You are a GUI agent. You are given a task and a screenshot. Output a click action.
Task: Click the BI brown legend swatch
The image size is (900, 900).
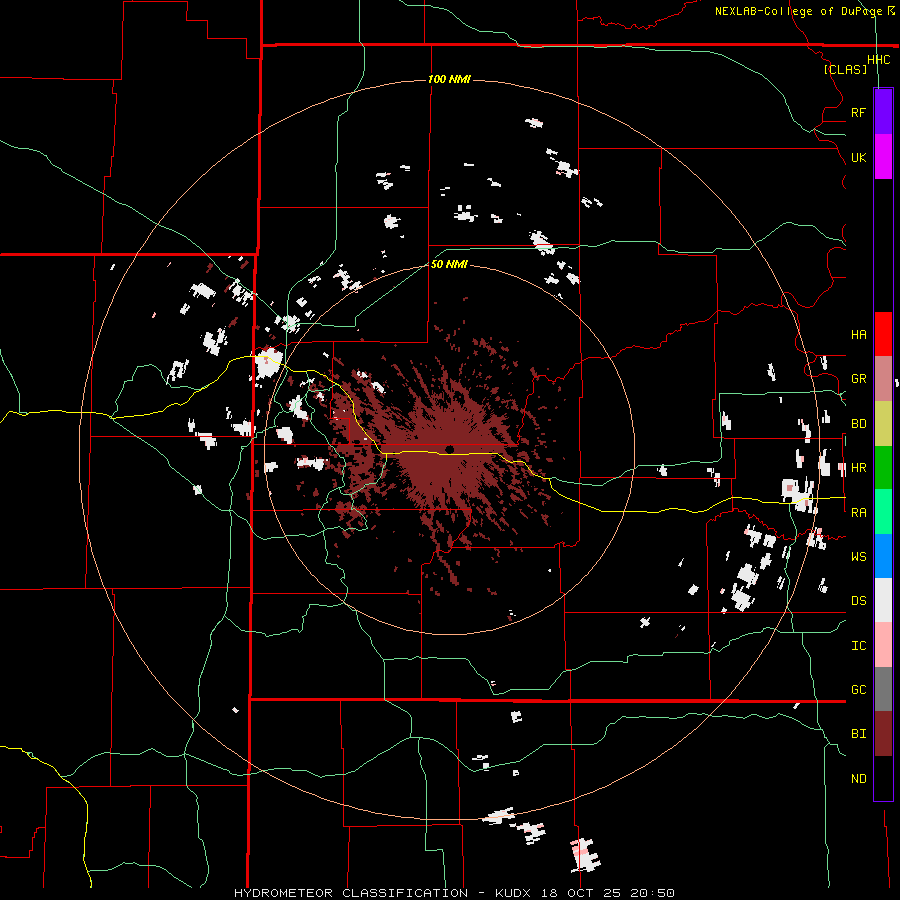883,734
